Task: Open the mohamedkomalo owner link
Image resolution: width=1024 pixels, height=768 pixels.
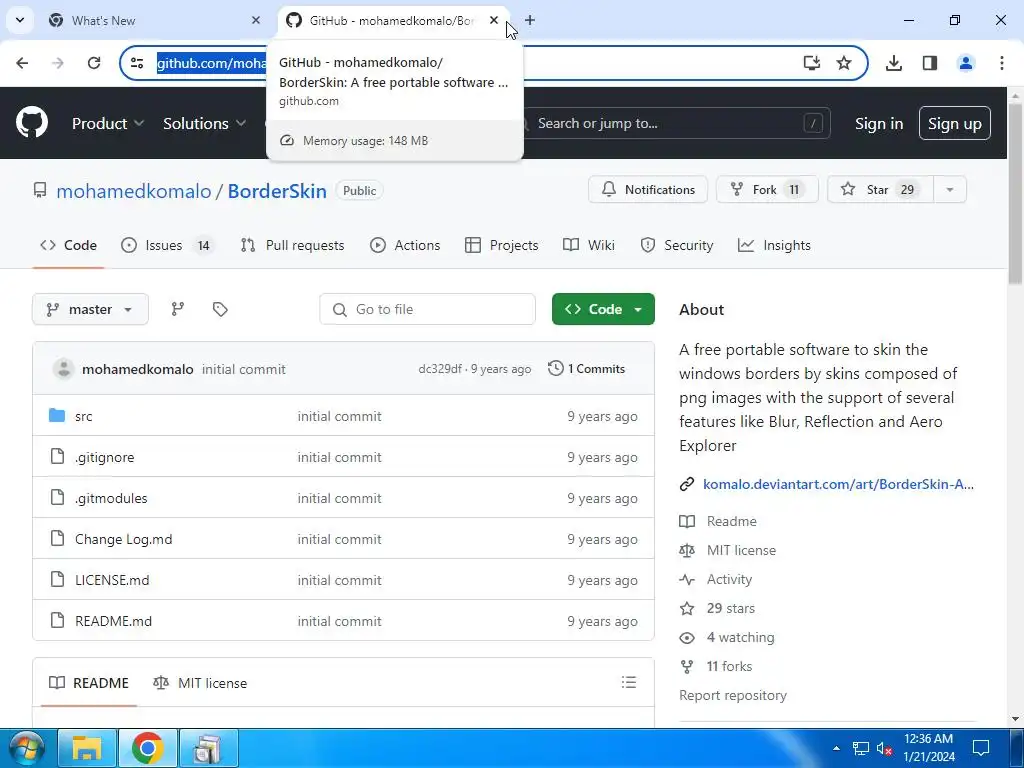Action: [134, 191]
